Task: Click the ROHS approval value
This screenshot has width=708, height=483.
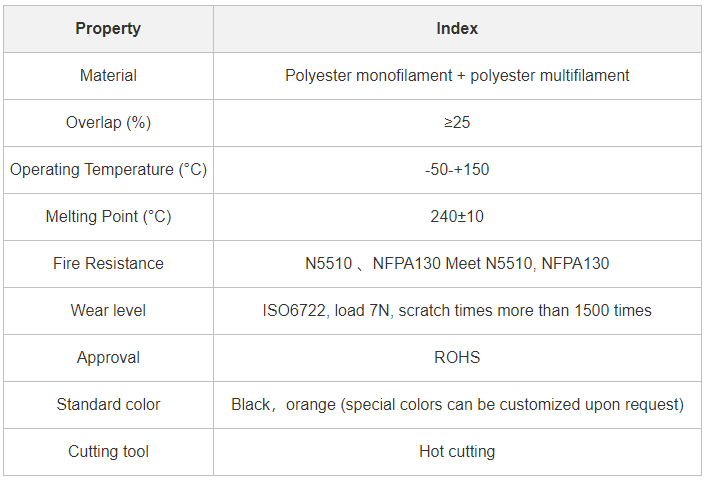Action: [457, 358]
